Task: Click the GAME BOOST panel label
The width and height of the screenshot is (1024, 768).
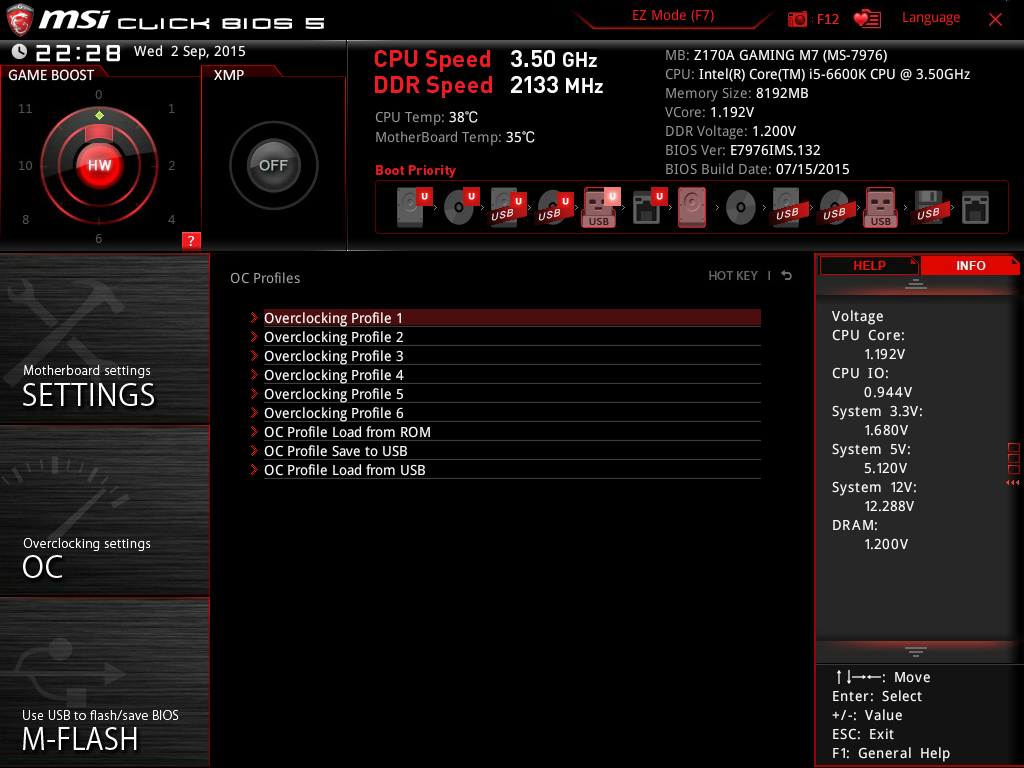Action: (51, 75)
